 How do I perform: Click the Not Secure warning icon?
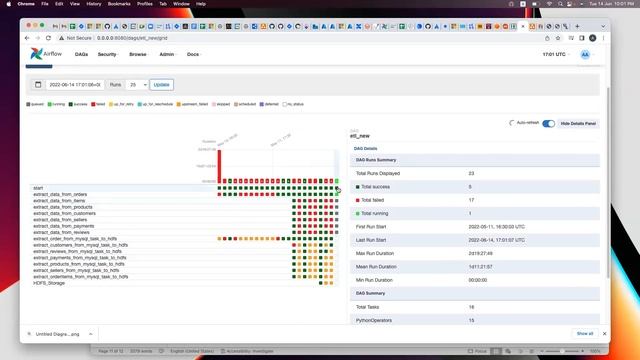[61, 38]
